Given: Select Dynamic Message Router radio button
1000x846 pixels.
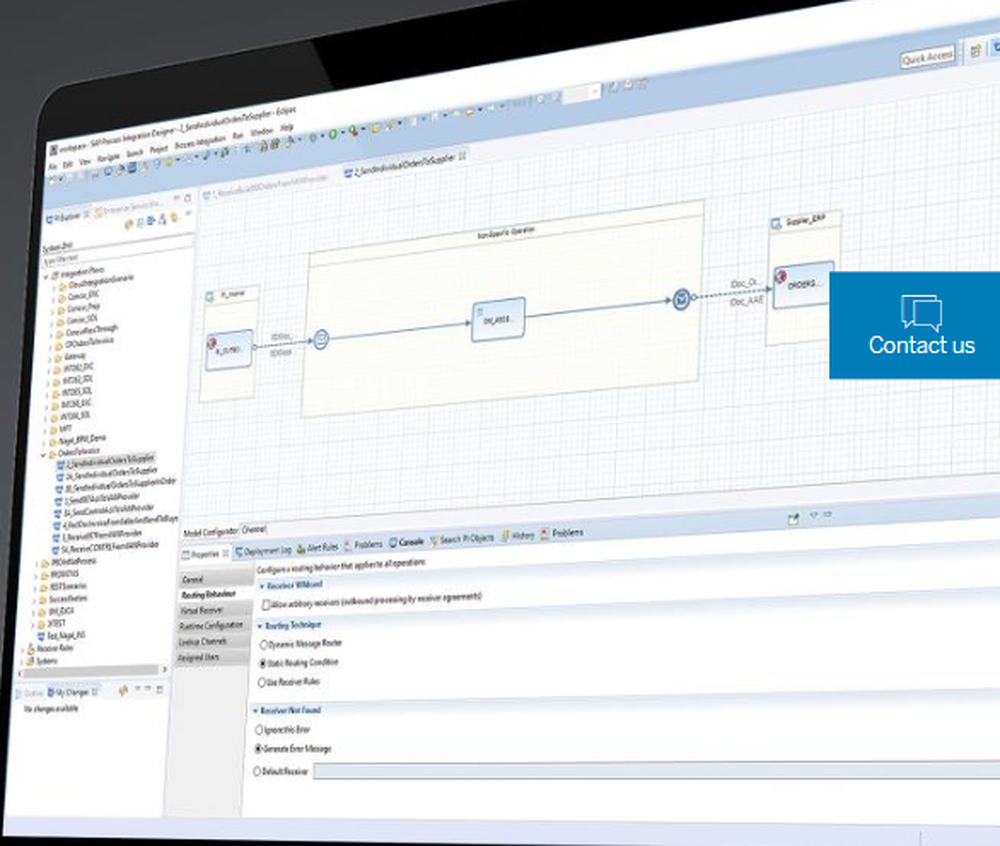Looking at the screenshot, I should tap(263, 645).
